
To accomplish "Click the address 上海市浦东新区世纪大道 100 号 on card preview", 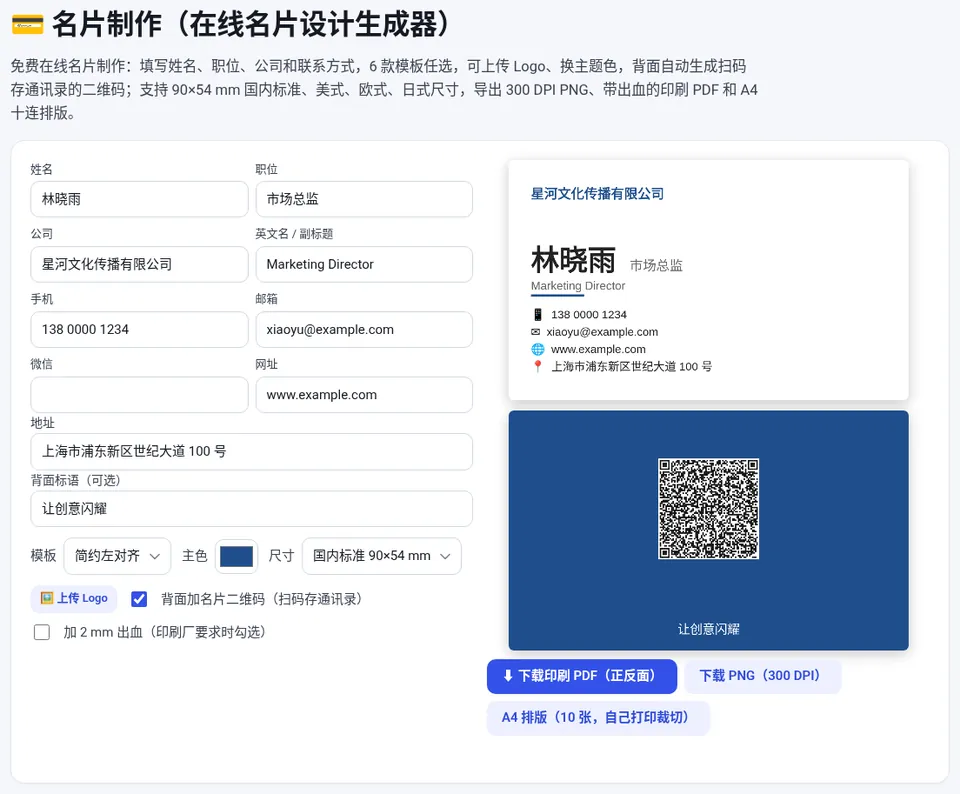I will click(x=631, y=366).
